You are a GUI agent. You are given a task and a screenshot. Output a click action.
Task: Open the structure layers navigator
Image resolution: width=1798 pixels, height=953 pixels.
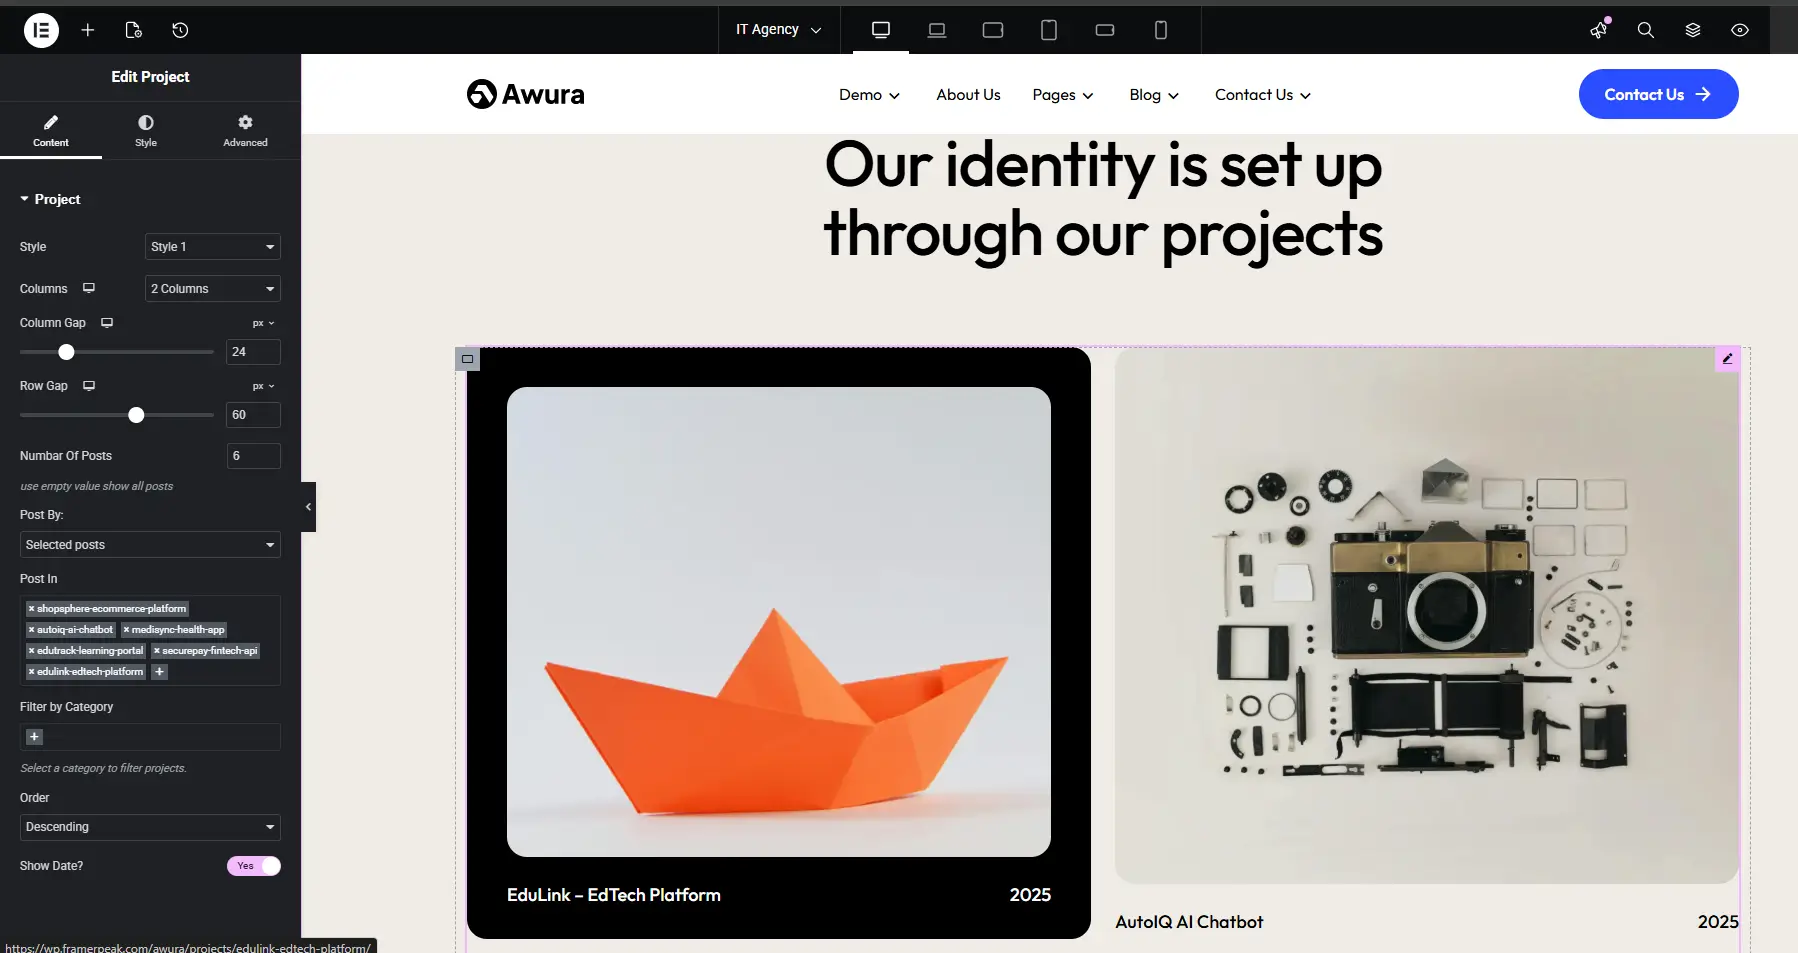[x=1693, y=30]
